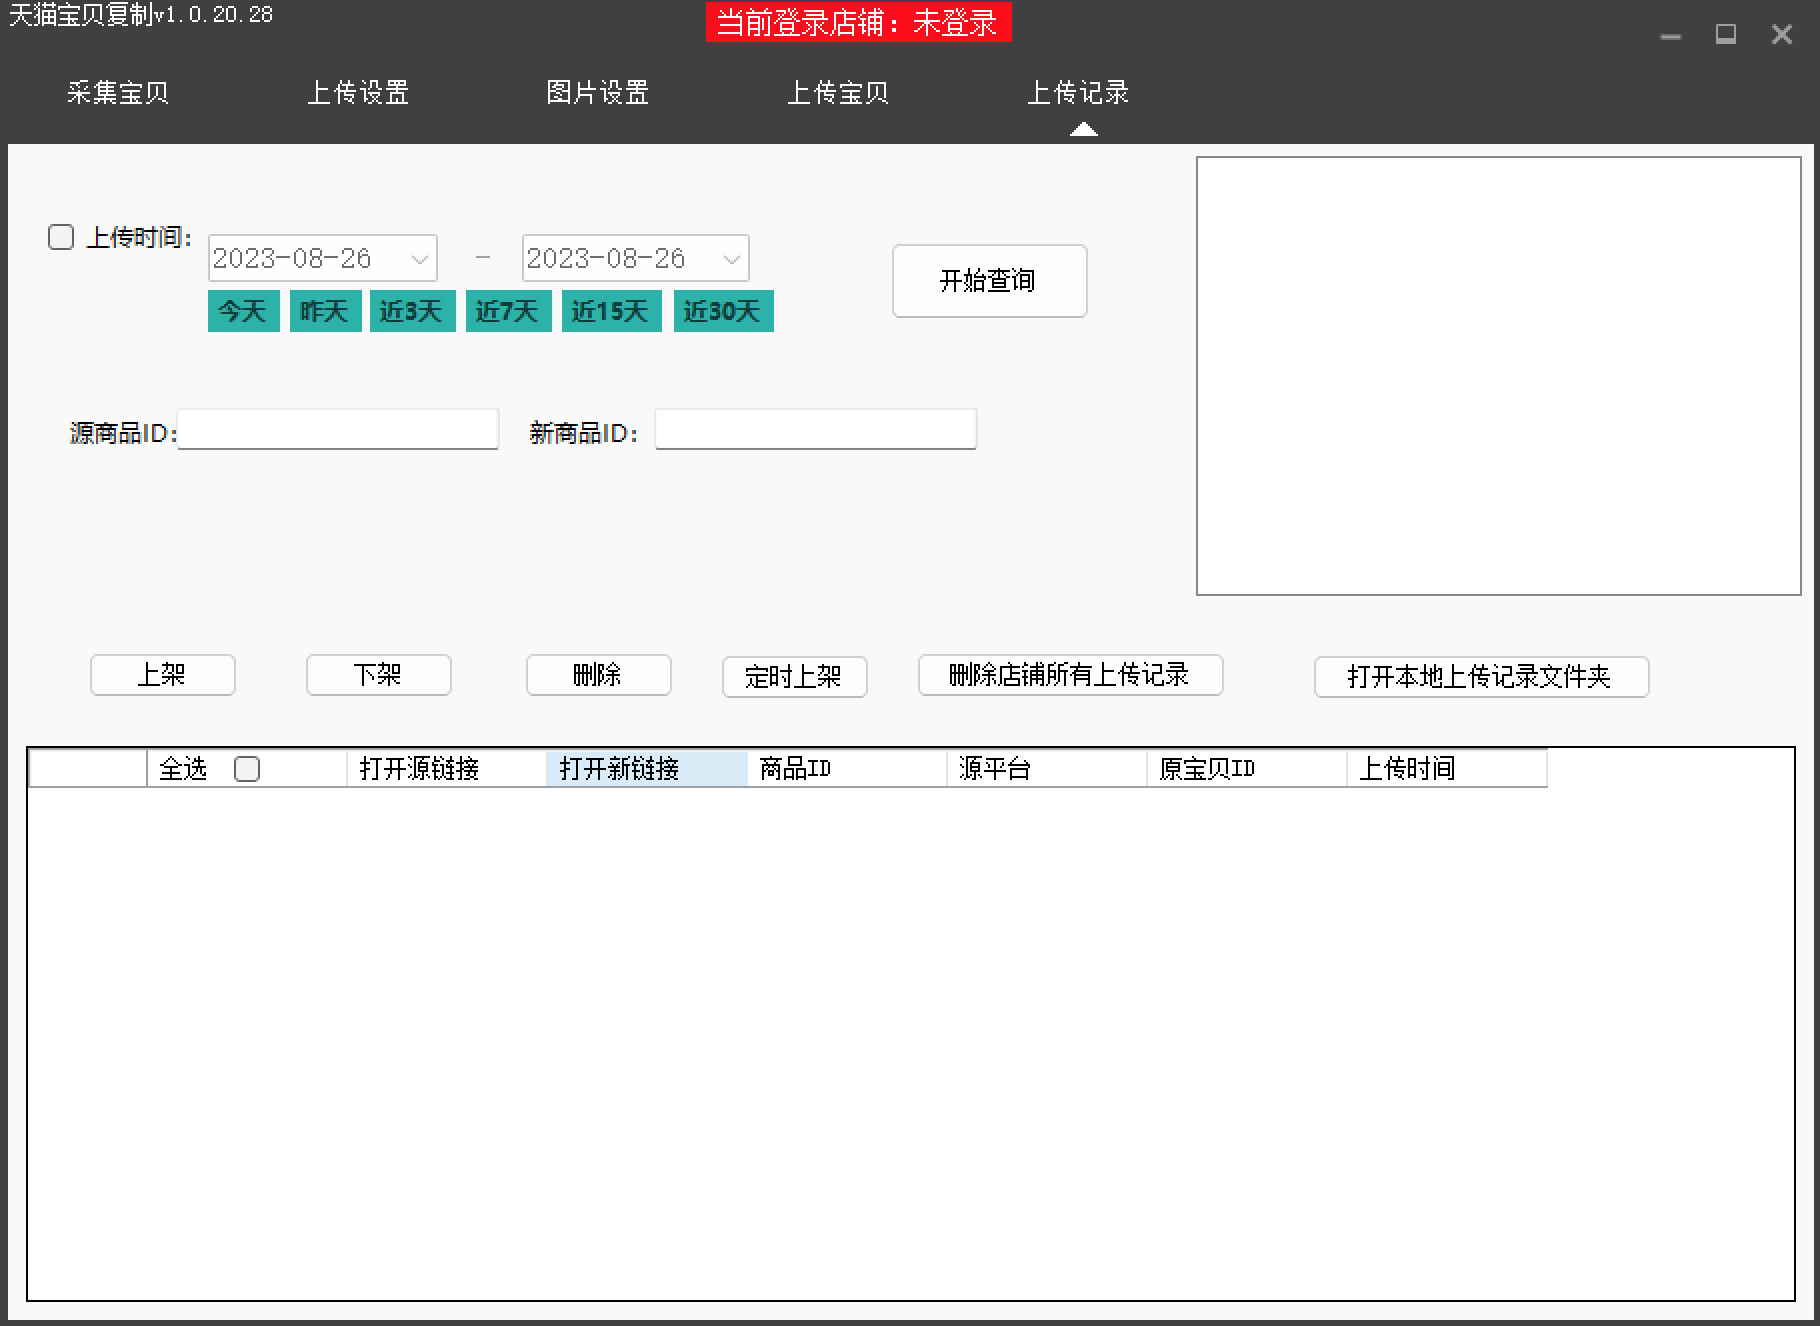Open the 采集宝贝 tab
Viewport: 1820px width, 1326px height.
[118, 93]
